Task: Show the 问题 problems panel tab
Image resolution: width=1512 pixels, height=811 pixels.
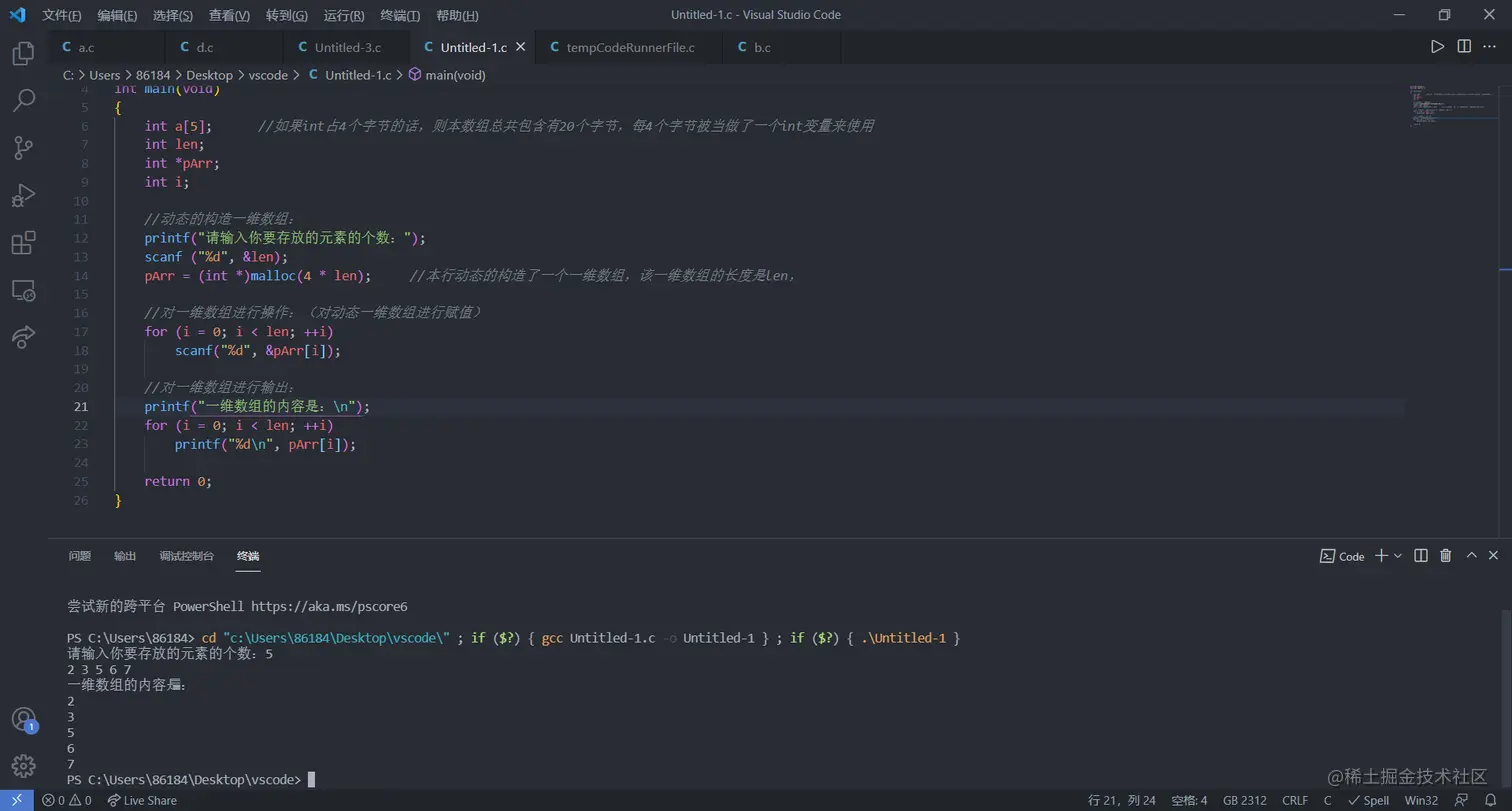Action: pyautogui.click(x=80, y=556)
